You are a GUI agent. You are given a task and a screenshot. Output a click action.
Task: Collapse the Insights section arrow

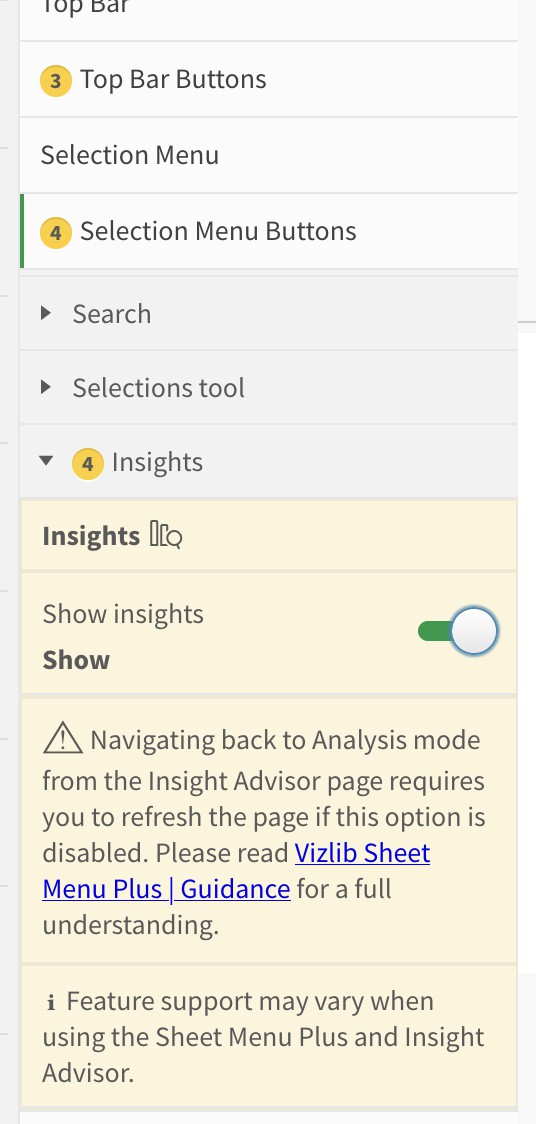pyautogui.click(x=47, y=461)
